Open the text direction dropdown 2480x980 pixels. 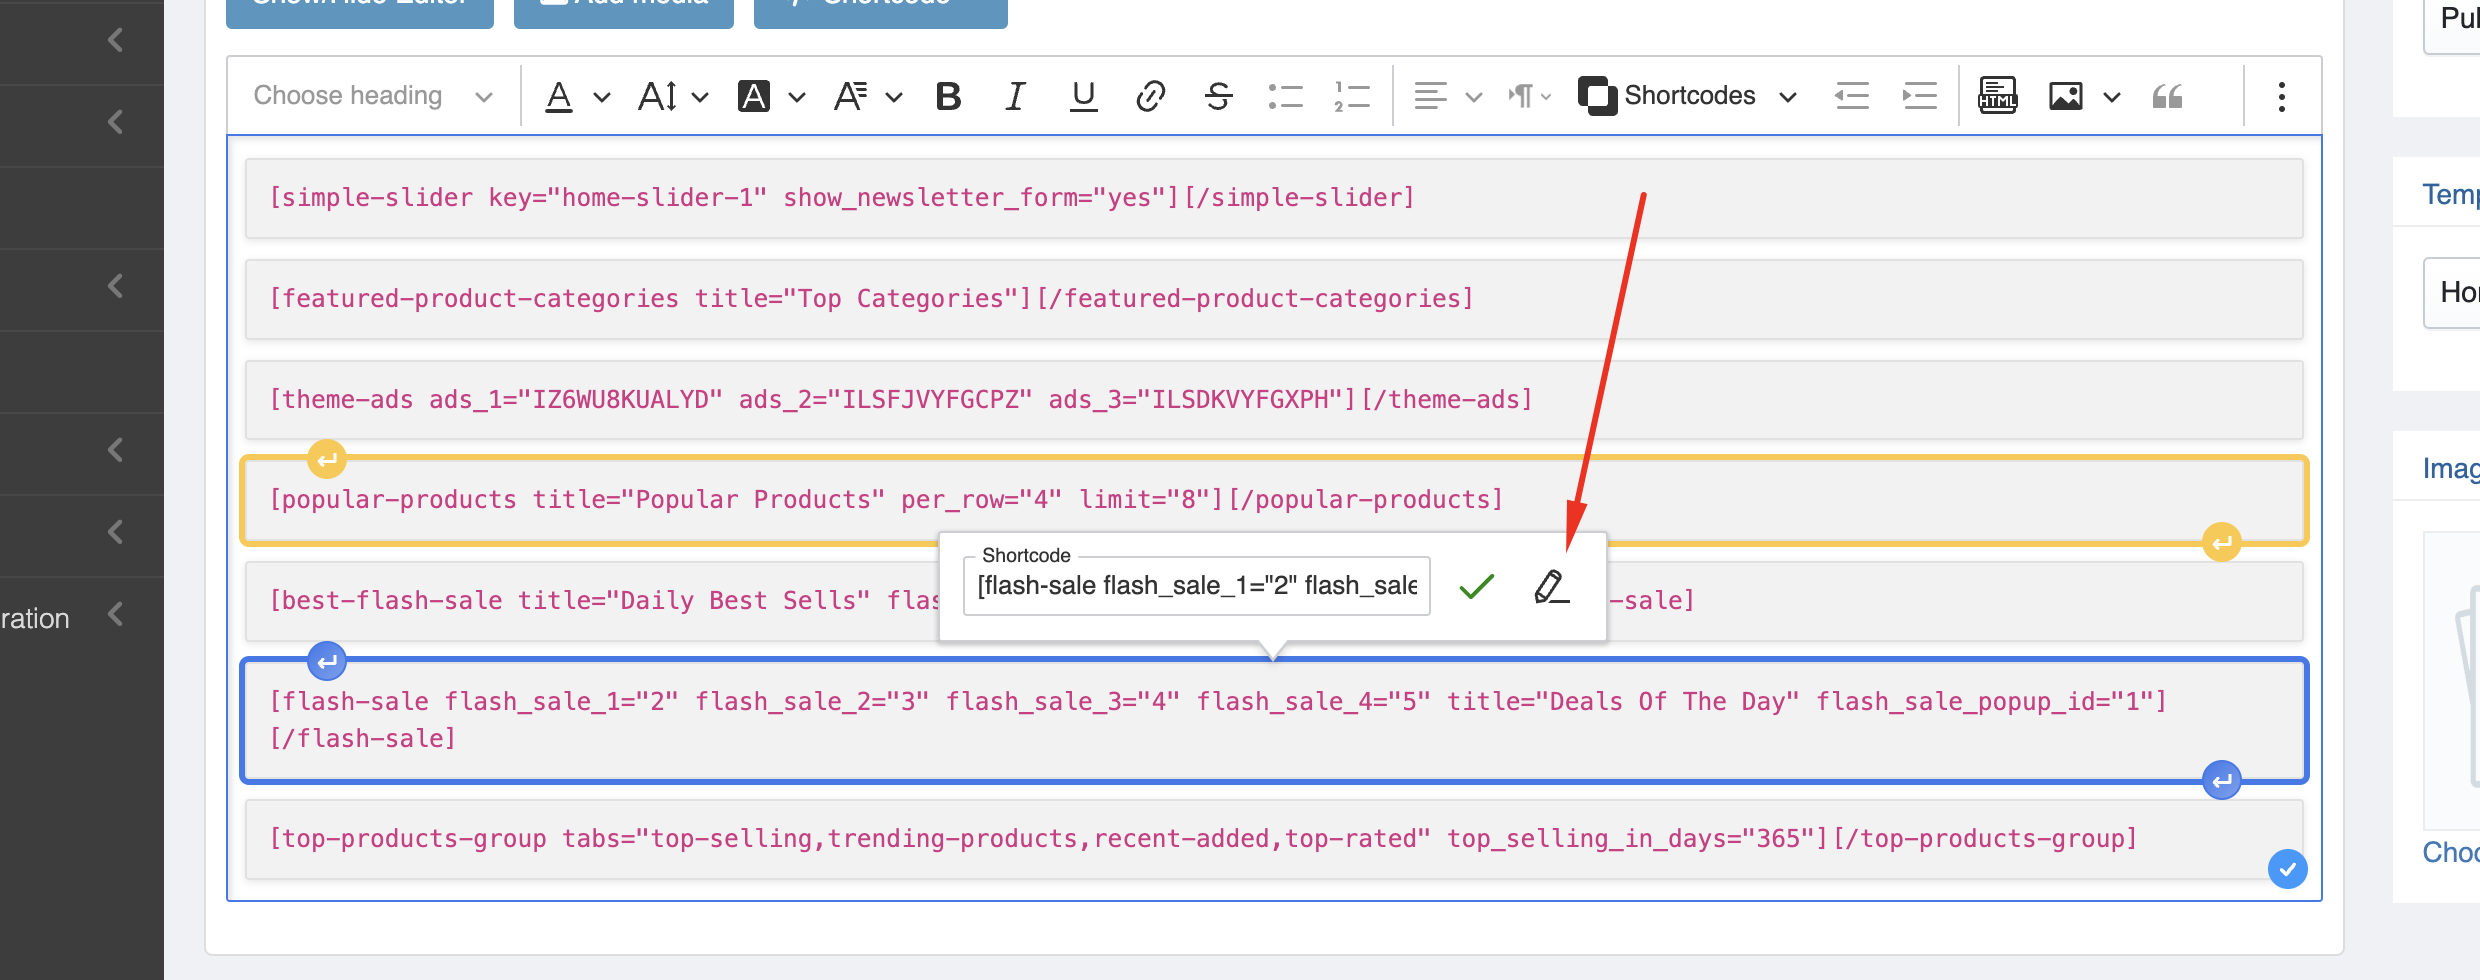pos(1530,96)
